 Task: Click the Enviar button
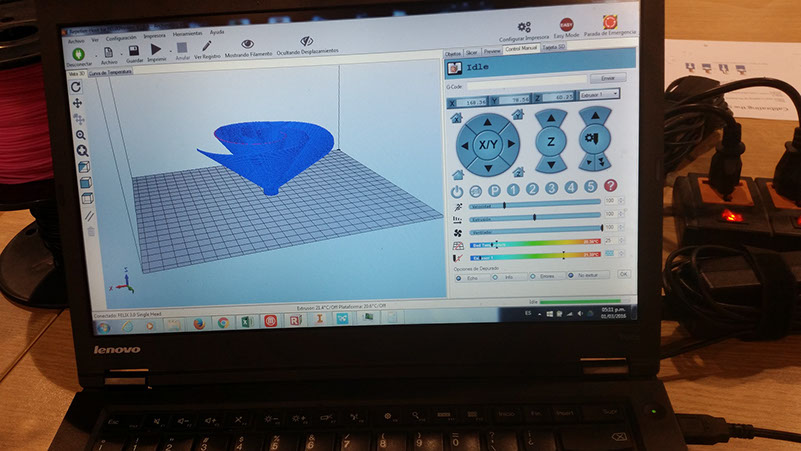608,78
